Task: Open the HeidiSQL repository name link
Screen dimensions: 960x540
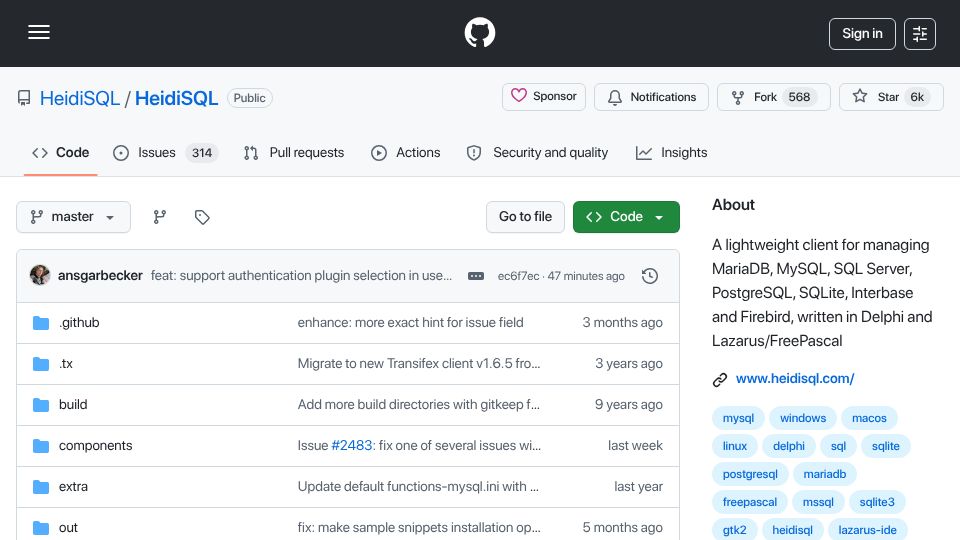Action: coord(176,98)
